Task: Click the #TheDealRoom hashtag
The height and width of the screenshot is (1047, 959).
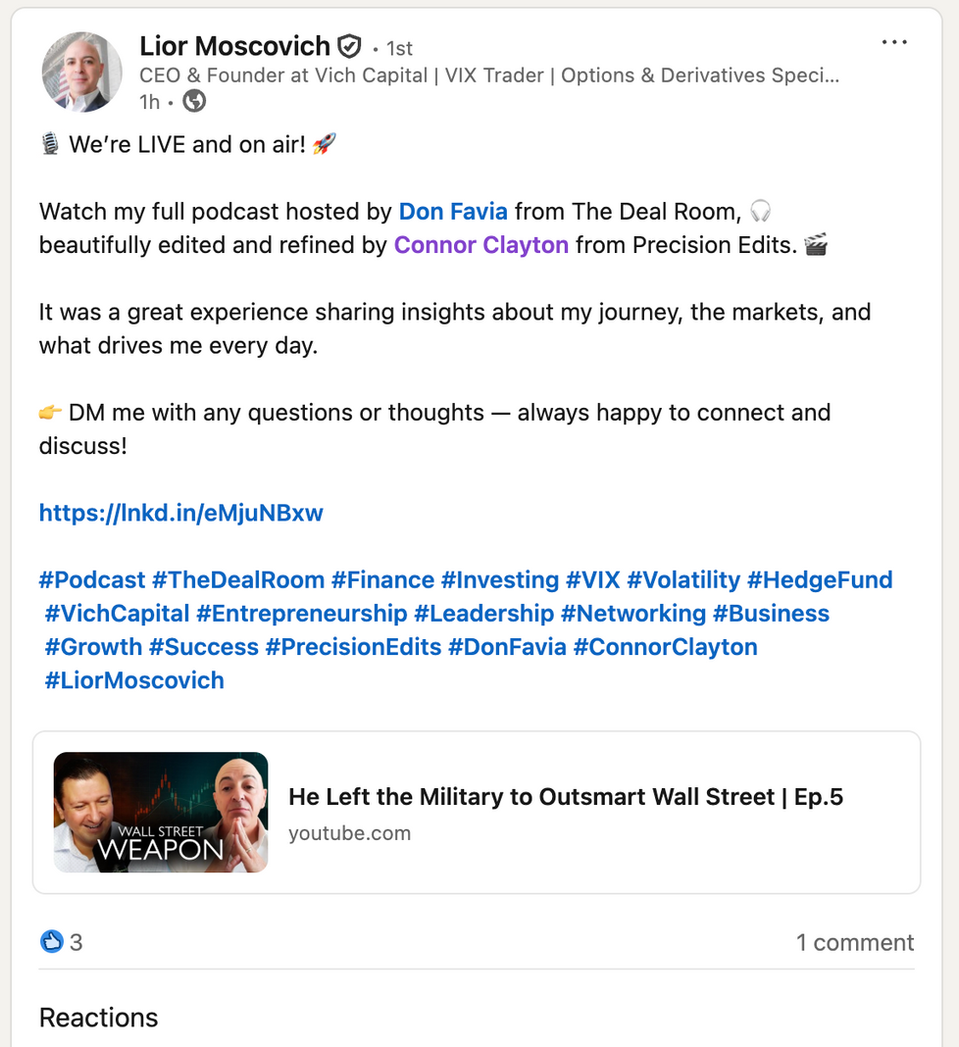Action: coord(238,580)
